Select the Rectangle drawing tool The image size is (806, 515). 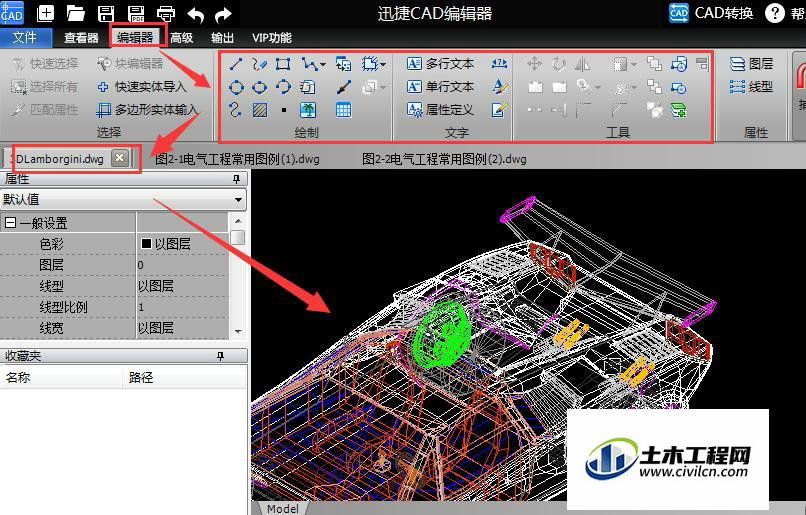(283, 64)
